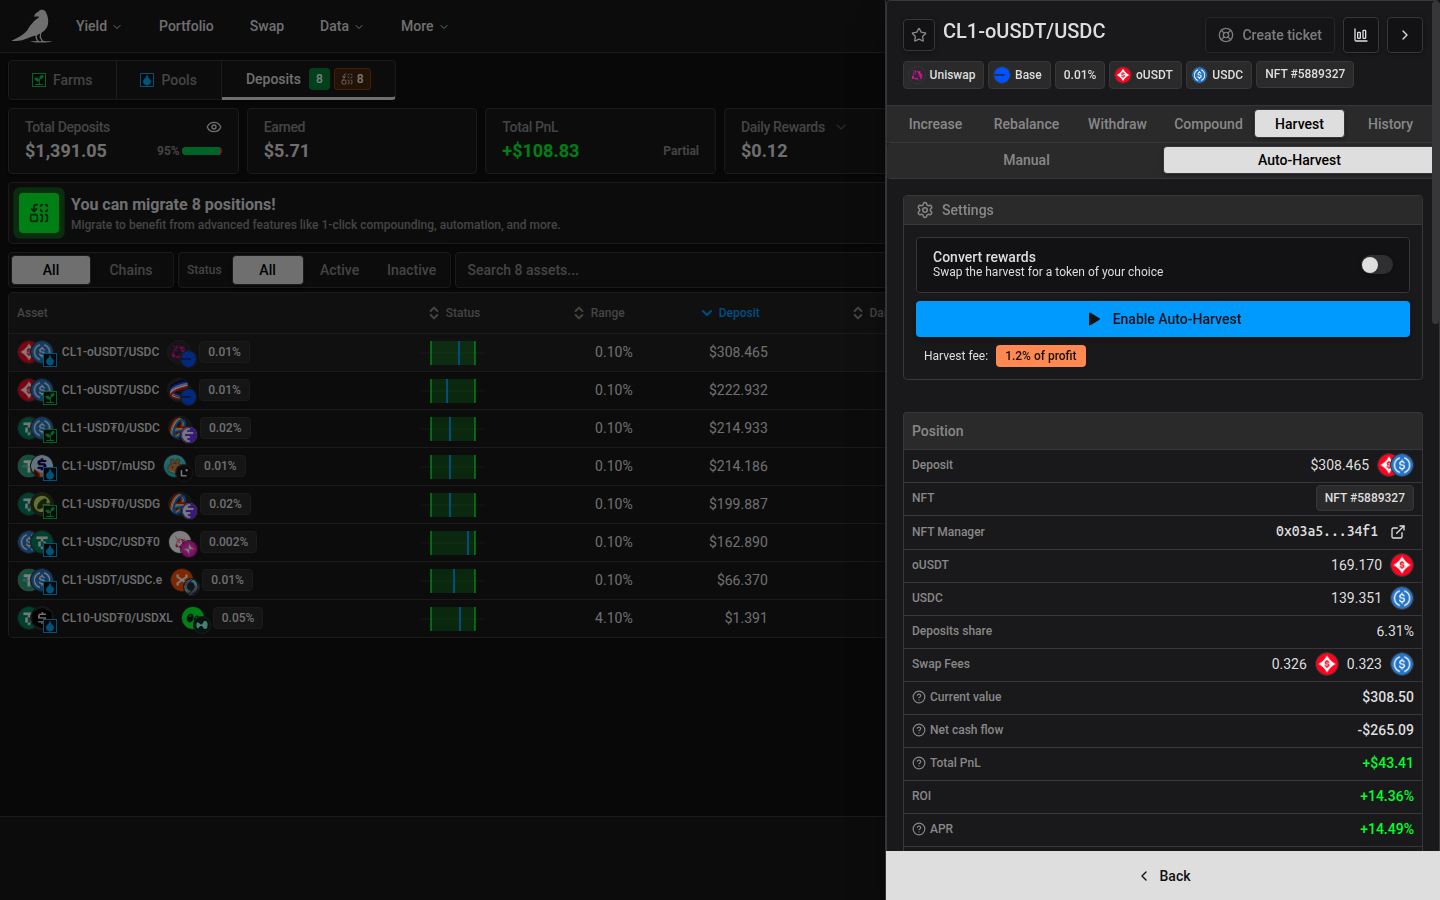The height and width of the screenshot is (900, 1440).
Task: Click the green migrate positions icon
Action: tap(39, 213)
